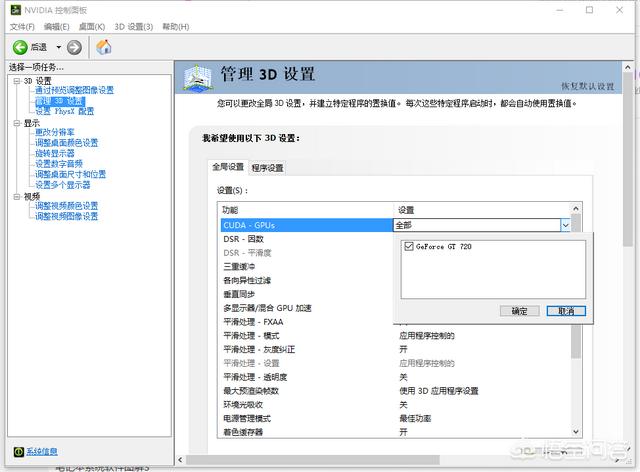
Task: Open the 系统信息 link
Action: [41, 452]
